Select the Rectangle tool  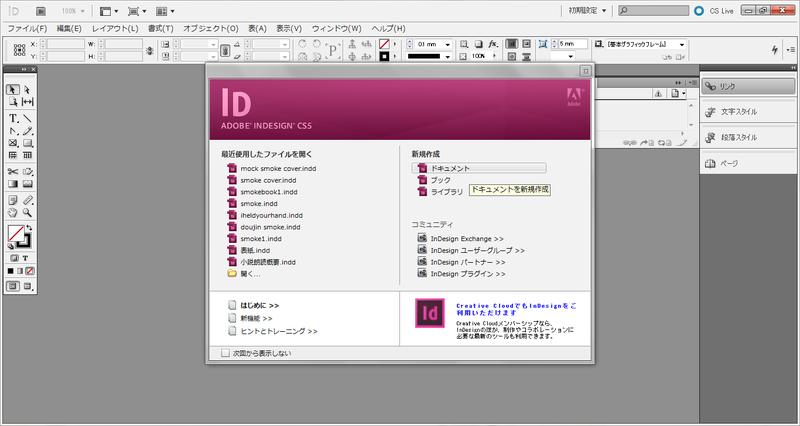28,143
